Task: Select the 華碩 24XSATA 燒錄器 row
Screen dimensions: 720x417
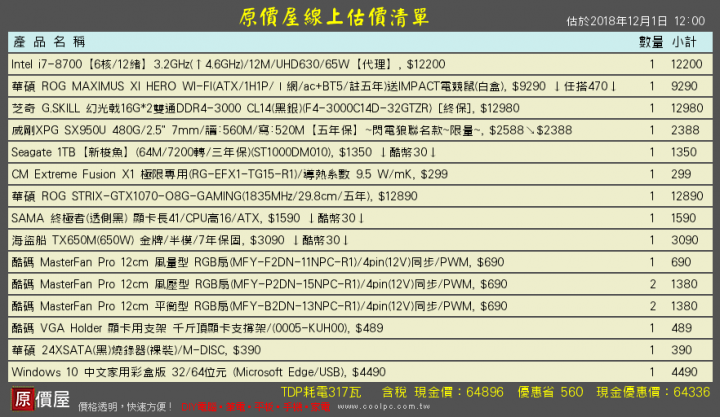Action: (x=360, y=350)
